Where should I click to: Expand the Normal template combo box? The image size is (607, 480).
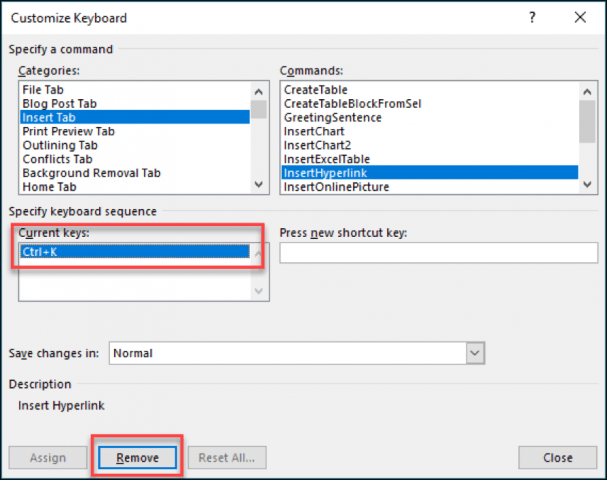[x=297, y=353]
